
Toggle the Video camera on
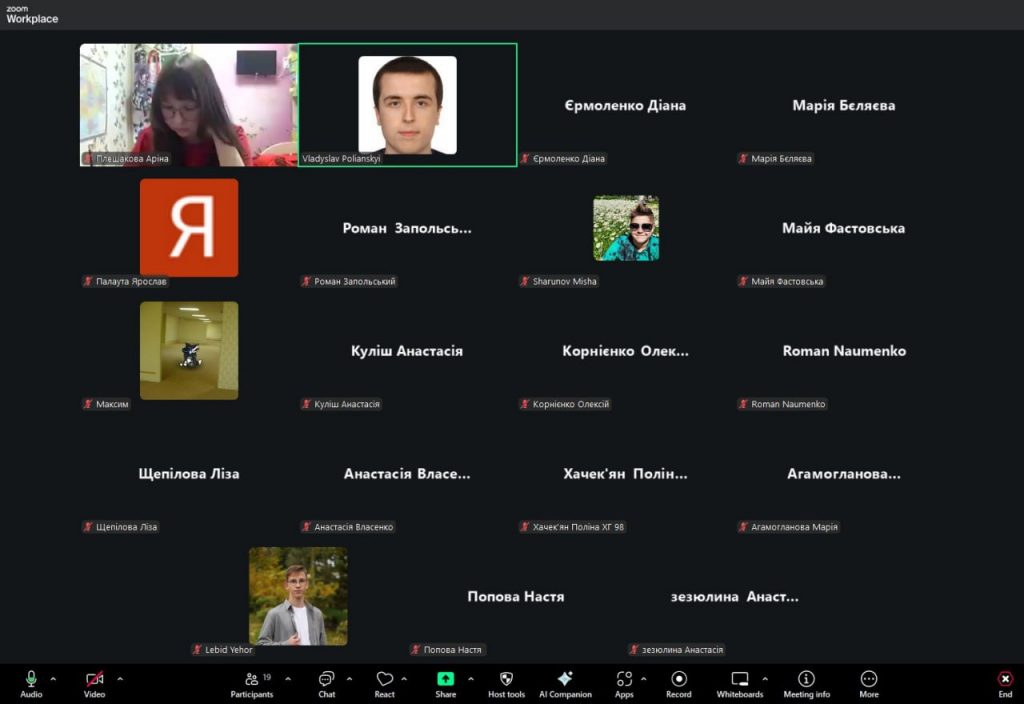pos(94,683)
